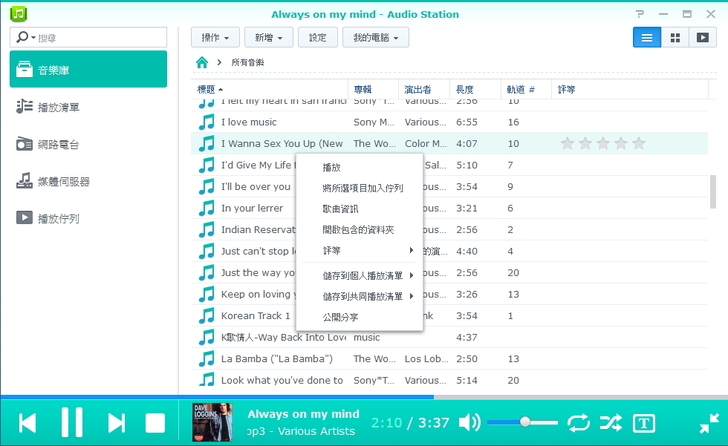Go back to the previous track
This screenshot has height=446, width=728.
(27, 423)
